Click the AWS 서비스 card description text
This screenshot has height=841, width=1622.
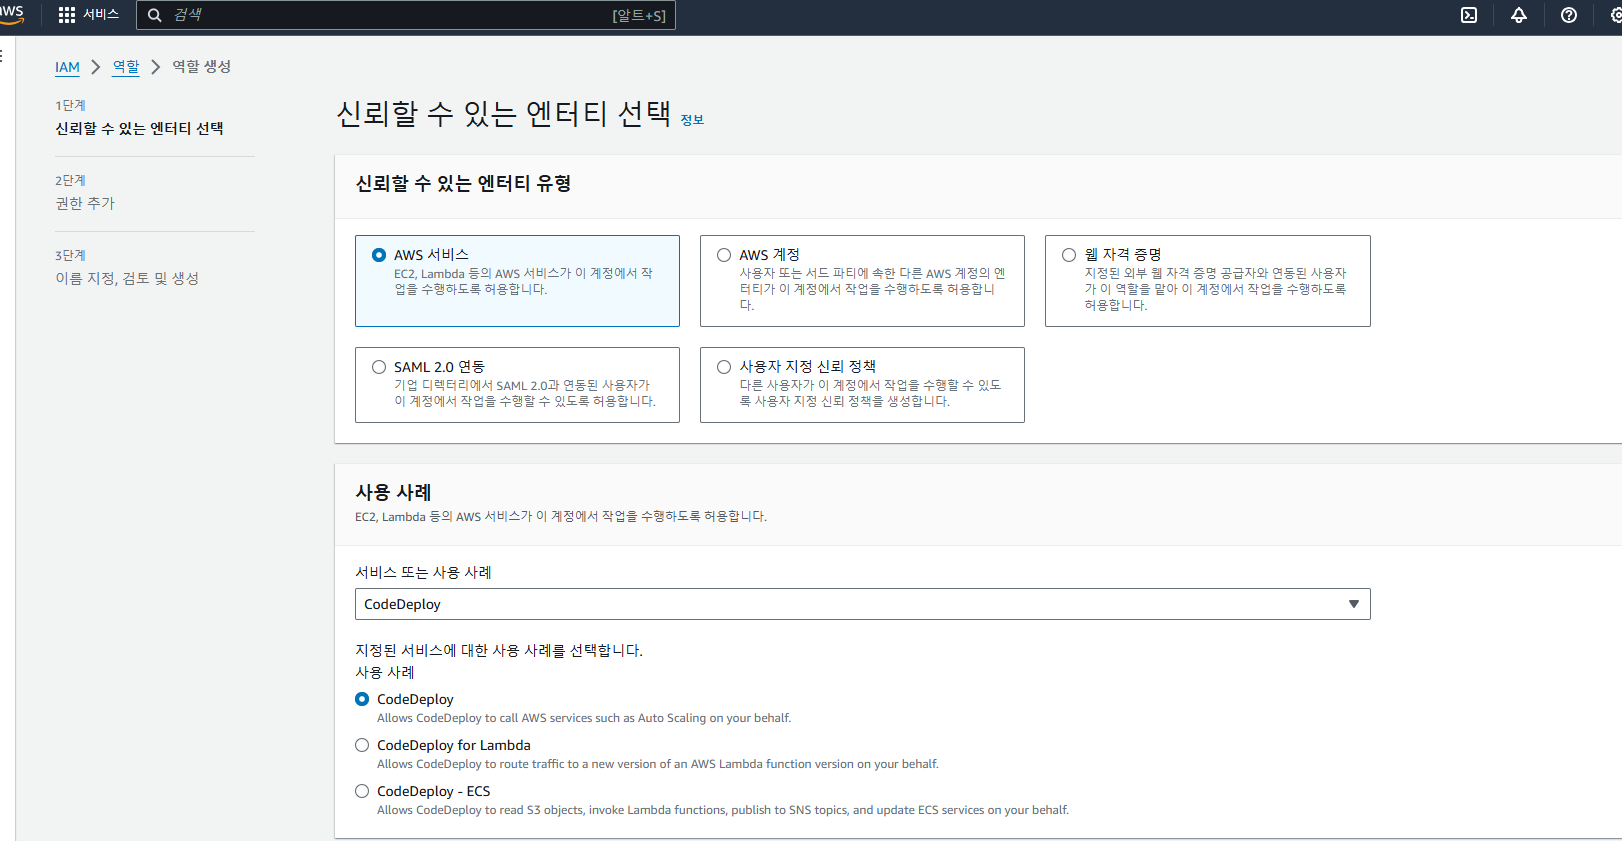[523, 281]
